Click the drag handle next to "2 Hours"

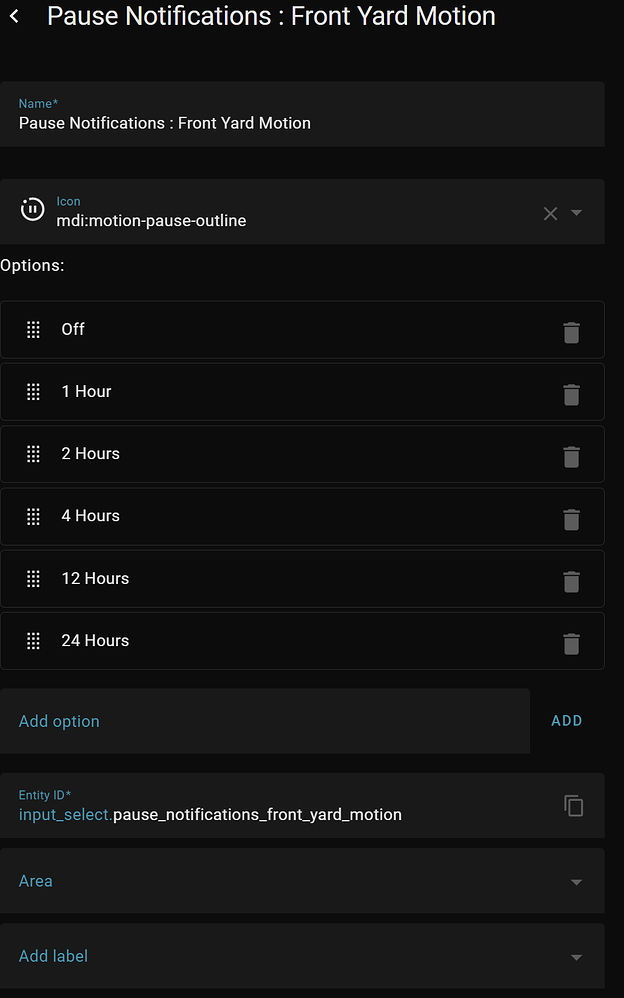click(33, 453)
